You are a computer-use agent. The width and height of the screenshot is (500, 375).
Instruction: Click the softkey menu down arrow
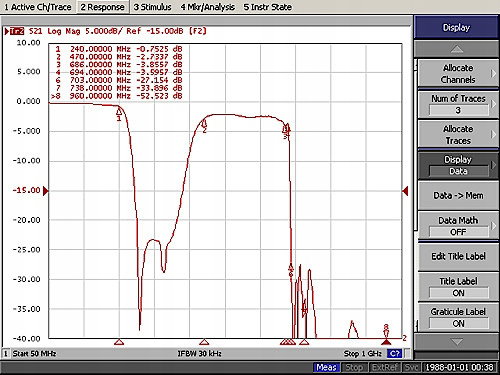click(456, 341)
